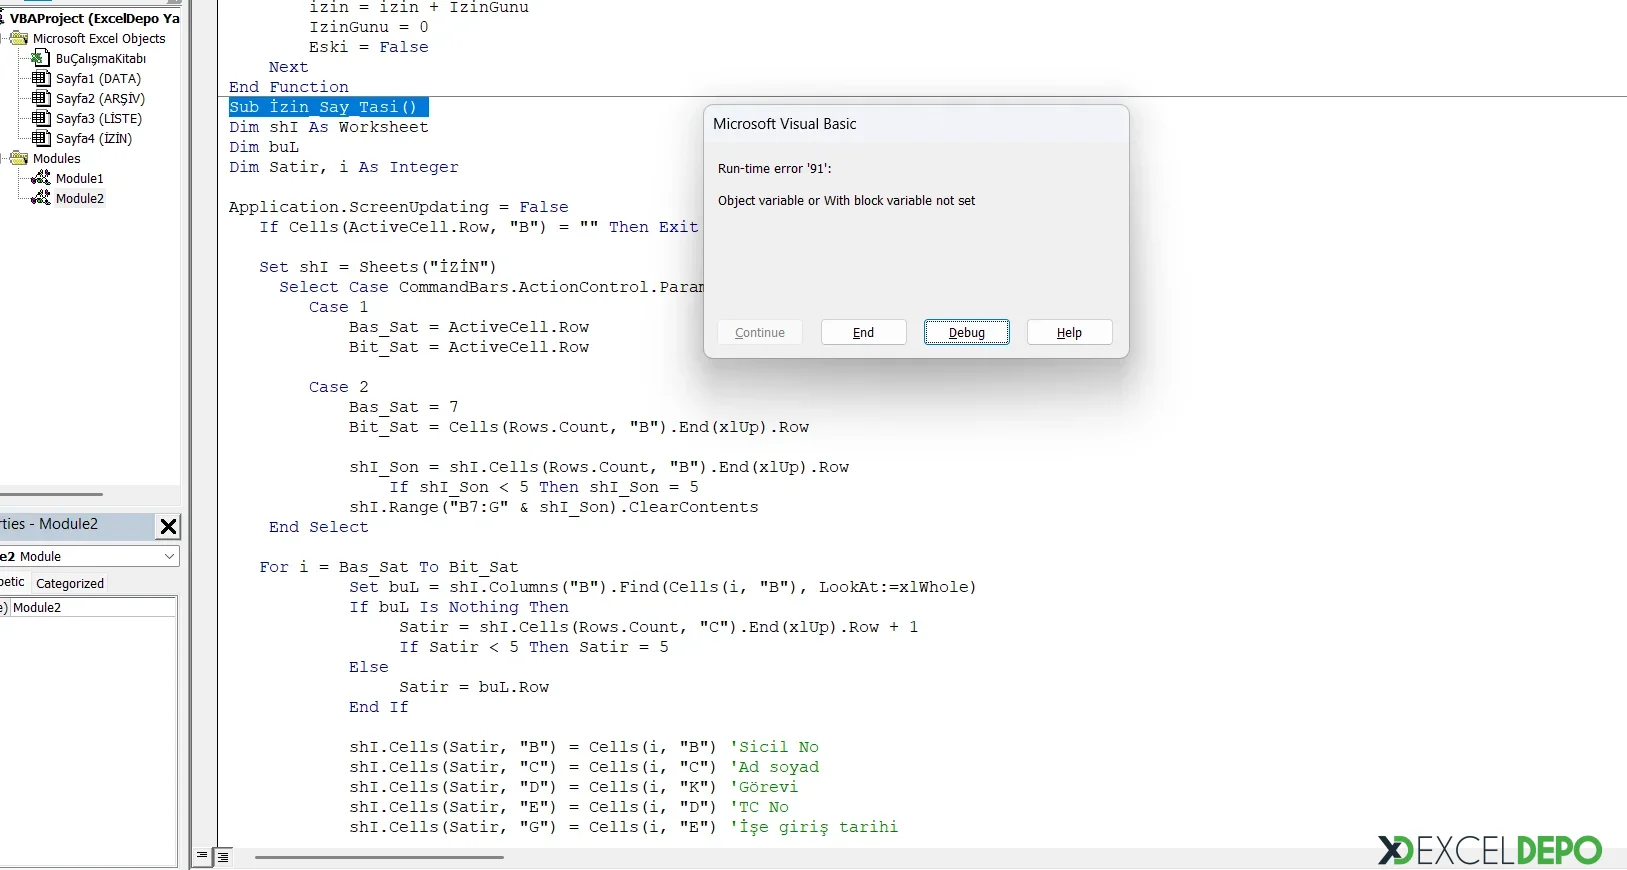Viewport: 1627px width, 870px height.
Task: Switch to the Categorized properties tab
Action: click(70, 584)
